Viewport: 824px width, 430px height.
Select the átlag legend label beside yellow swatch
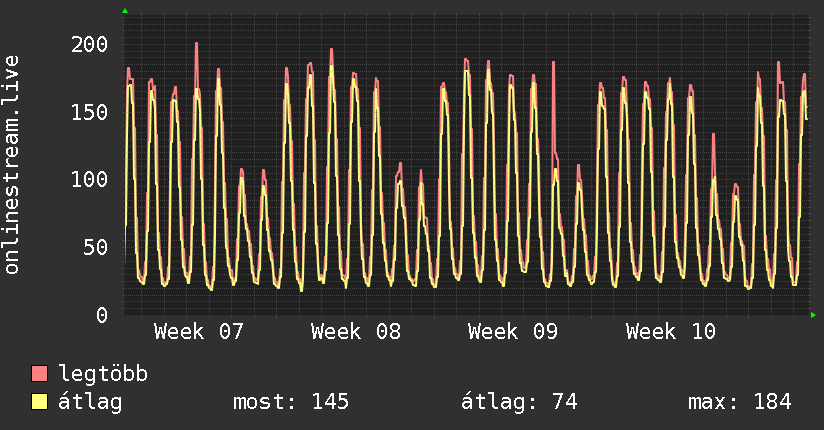(90, 402)
